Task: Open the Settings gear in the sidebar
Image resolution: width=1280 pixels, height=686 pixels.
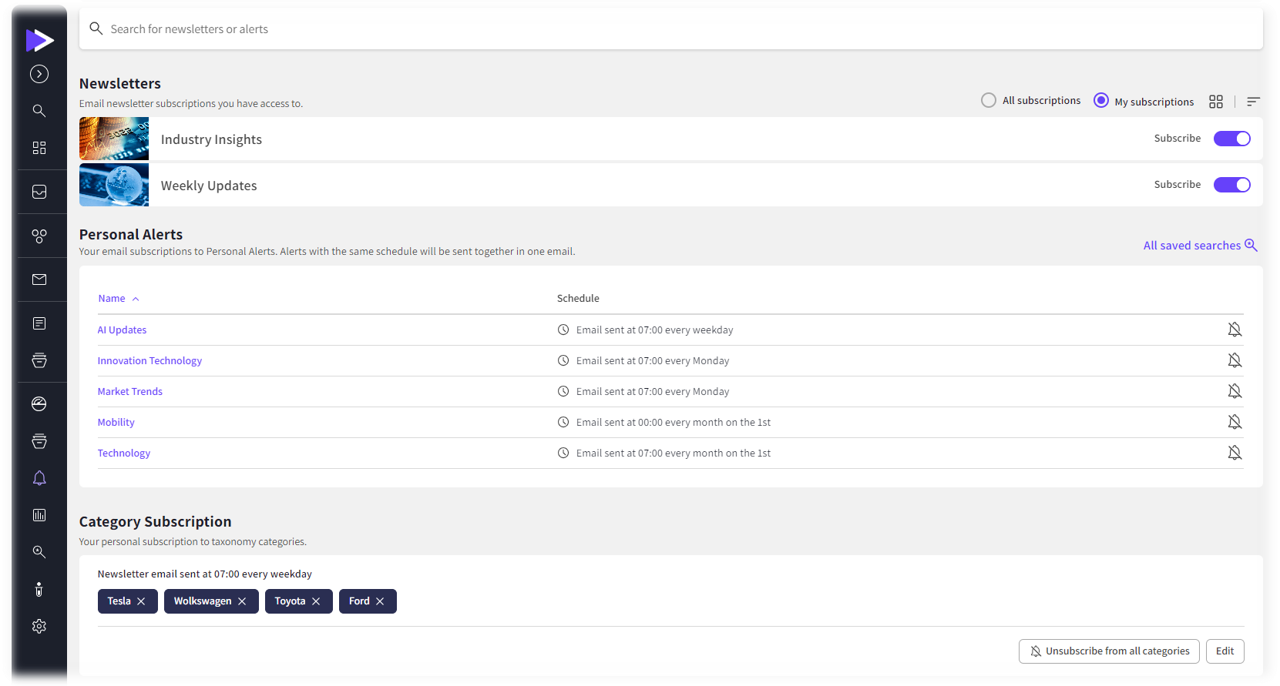Action: 39,625
